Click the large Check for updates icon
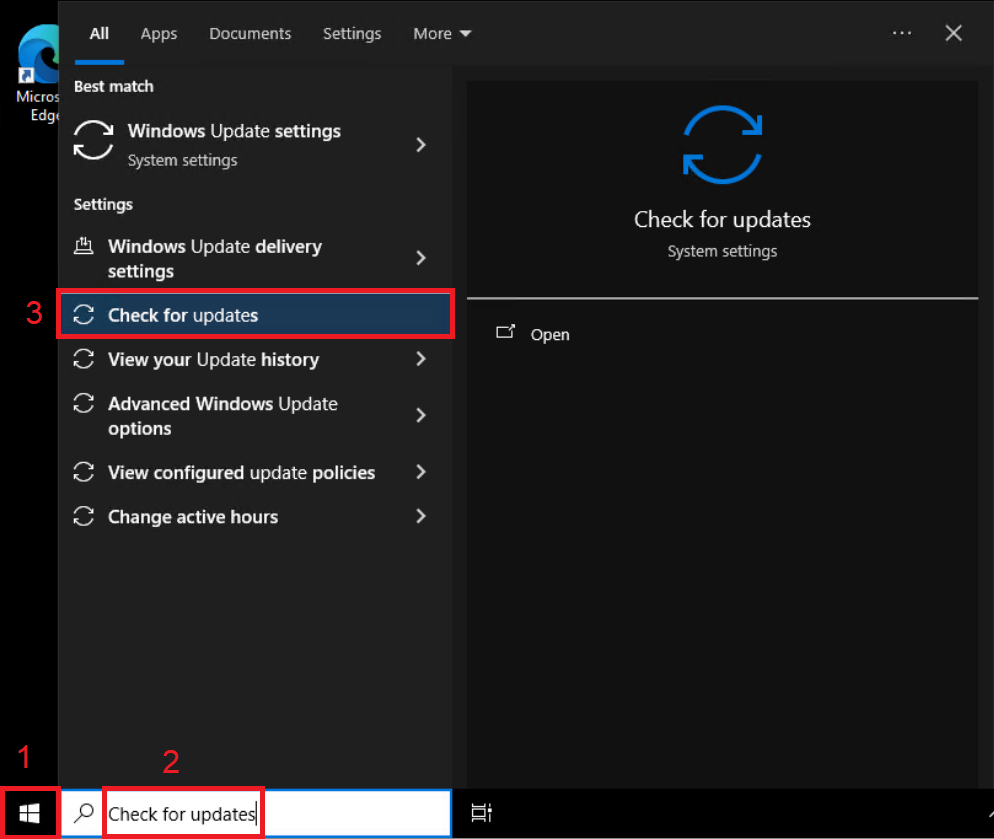994x839 pixels. point(722,144)
